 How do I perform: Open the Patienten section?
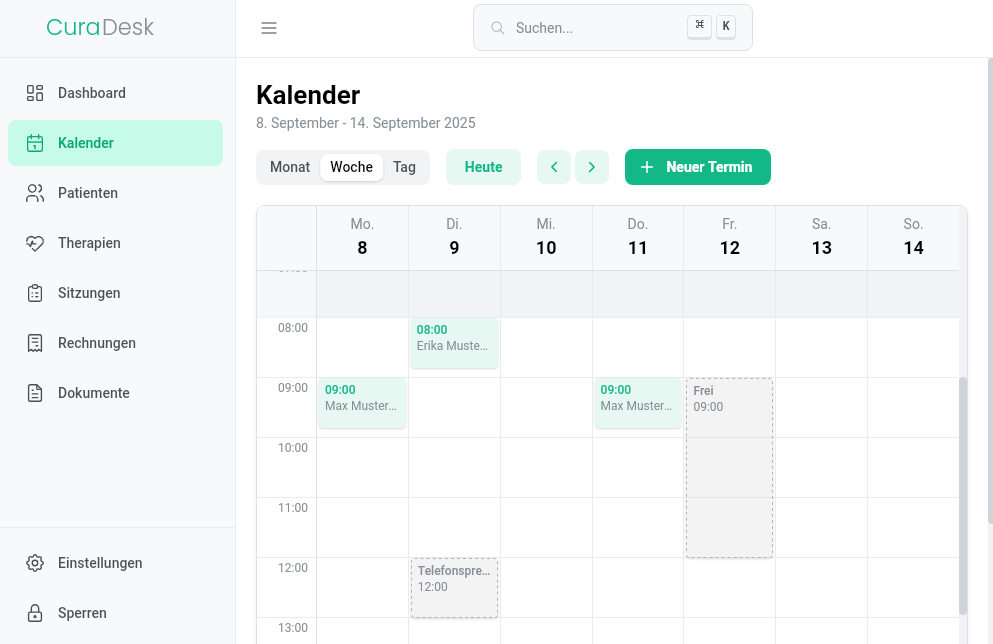point(89,193)
